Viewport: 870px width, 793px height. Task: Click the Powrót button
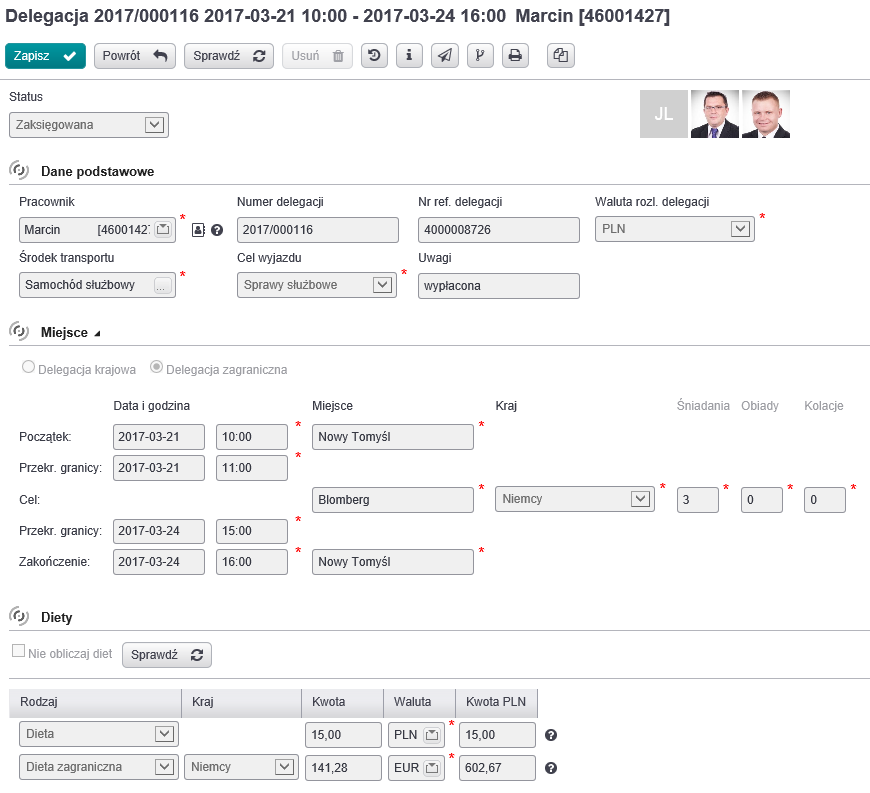134,56
